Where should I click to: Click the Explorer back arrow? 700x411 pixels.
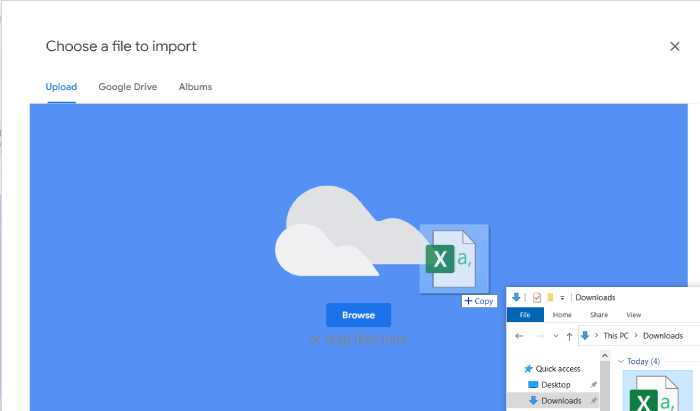point(519,336)
